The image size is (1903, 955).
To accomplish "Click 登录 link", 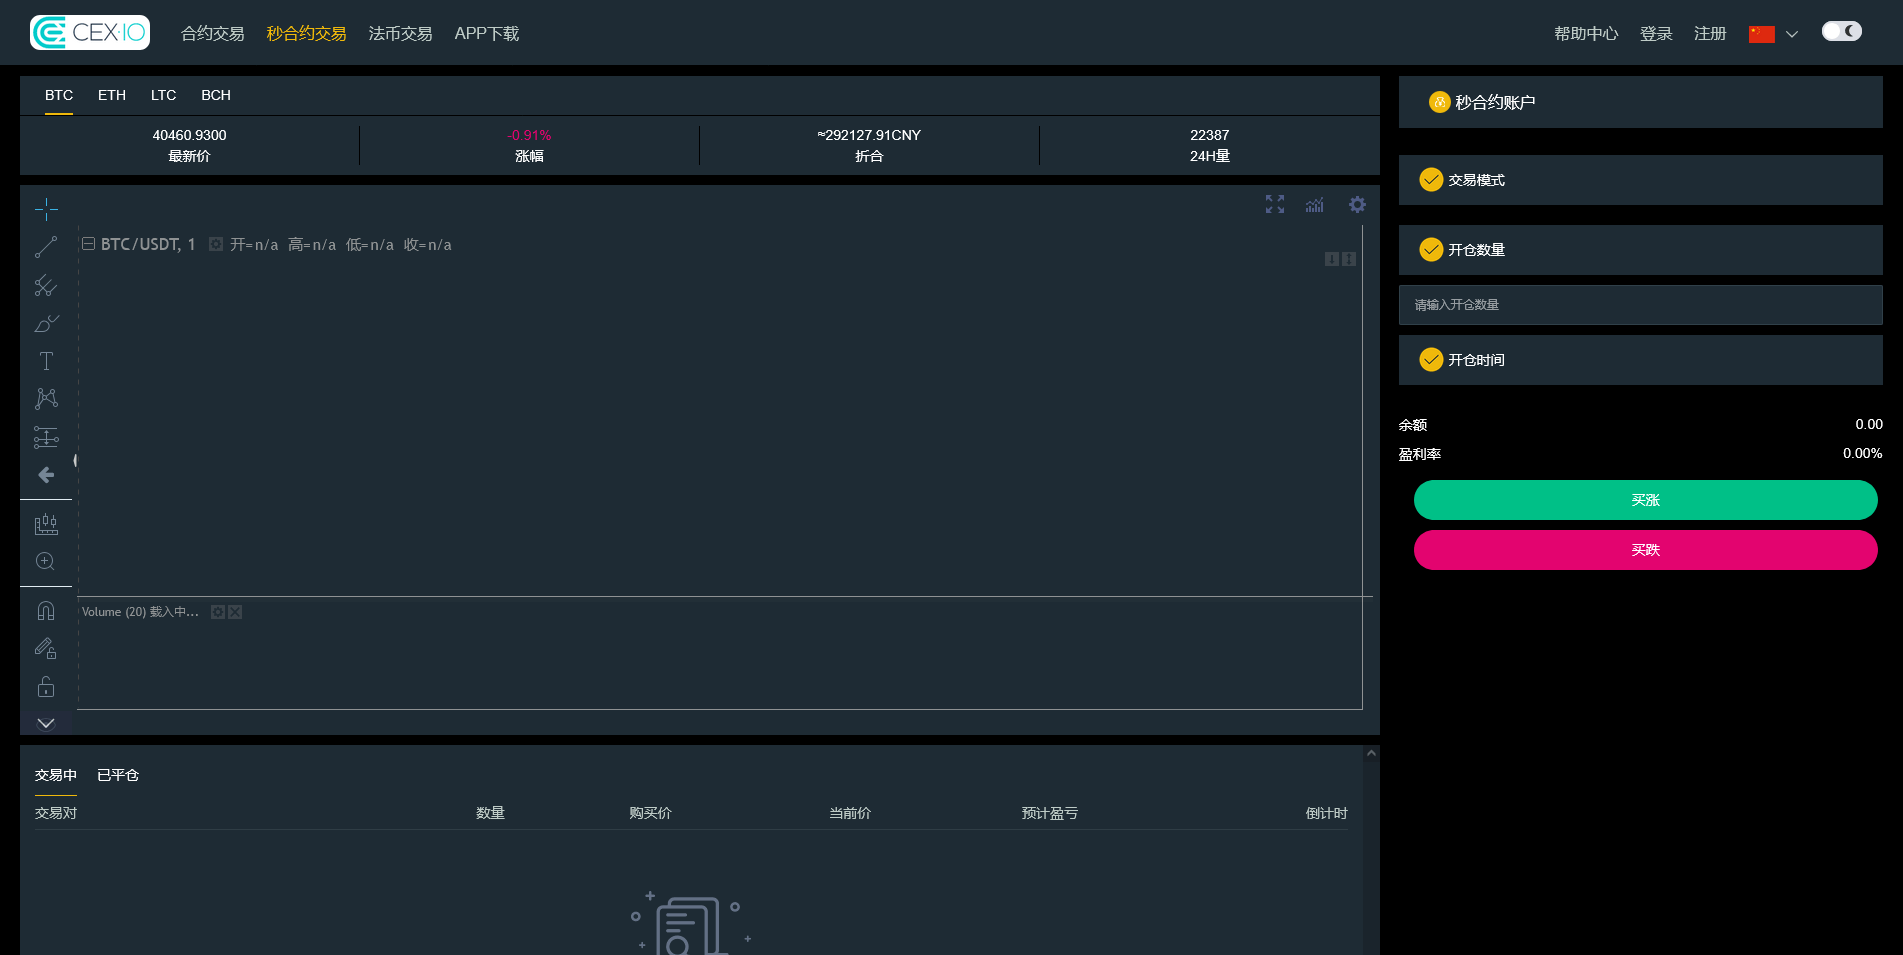I will (1656, 34).
